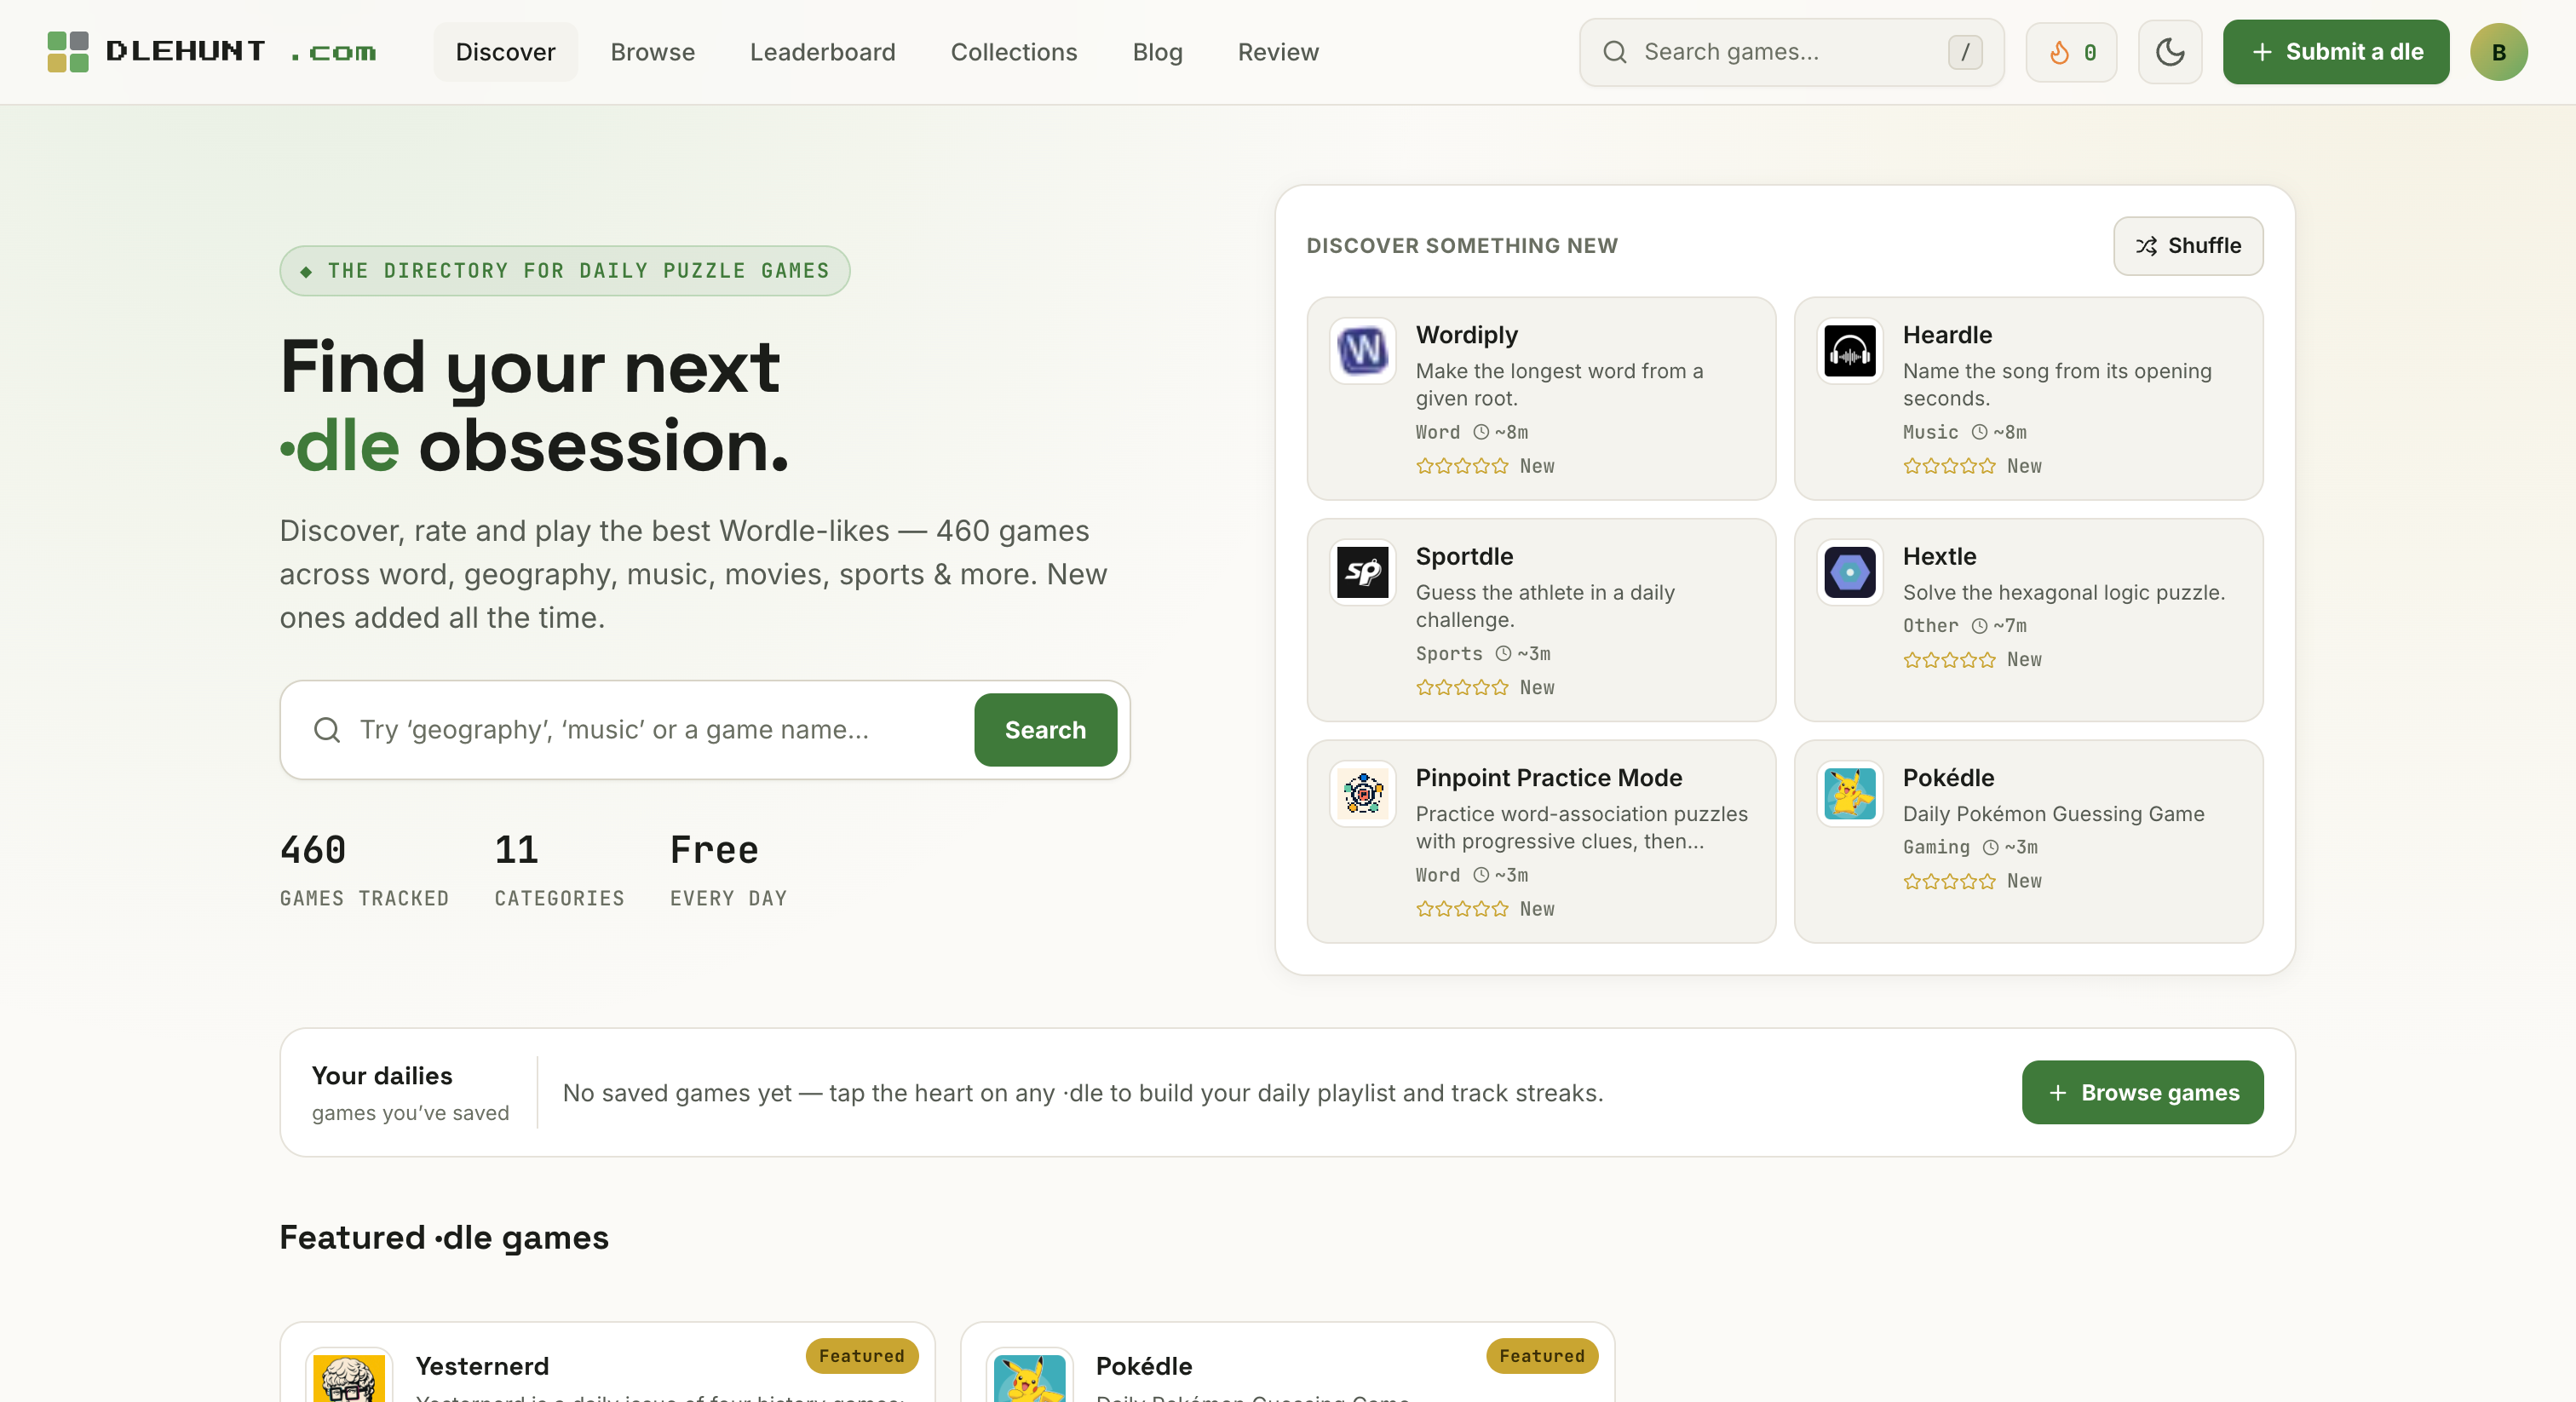This screenshot has width=2576, height=1402.
Task: Click the Pinpoint Practice Mode star rating
Action: [x=1462, y=909]
